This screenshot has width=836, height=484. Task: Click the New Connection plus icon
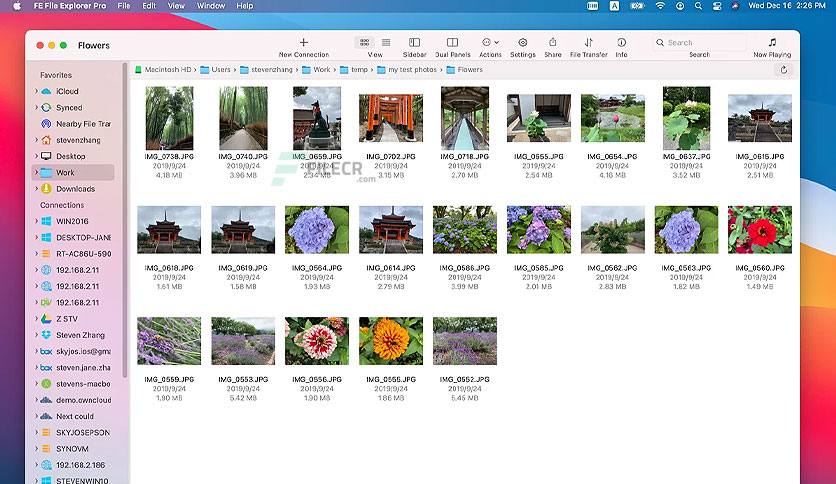303,43
